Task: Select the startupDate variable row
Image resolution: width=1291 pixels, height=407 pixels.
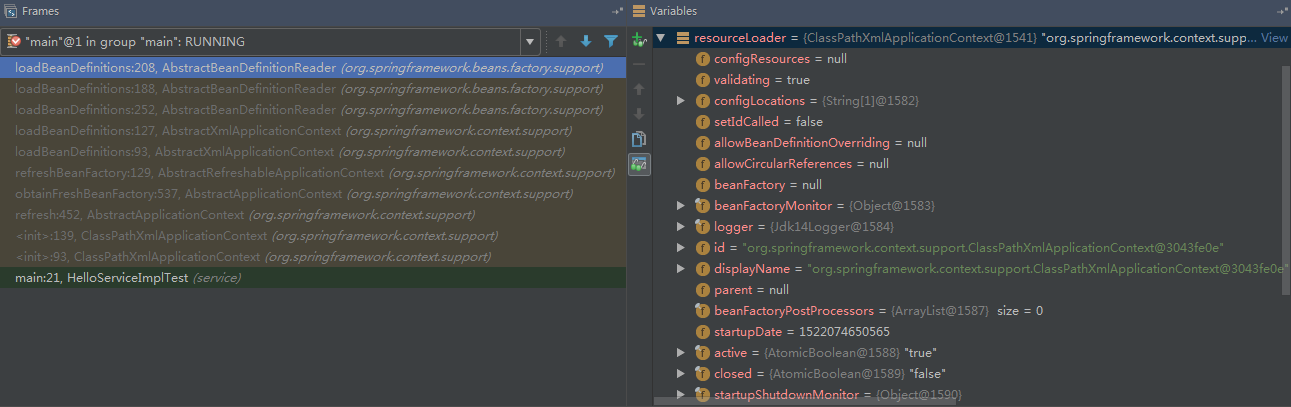Action: click(x=802, y=331)
